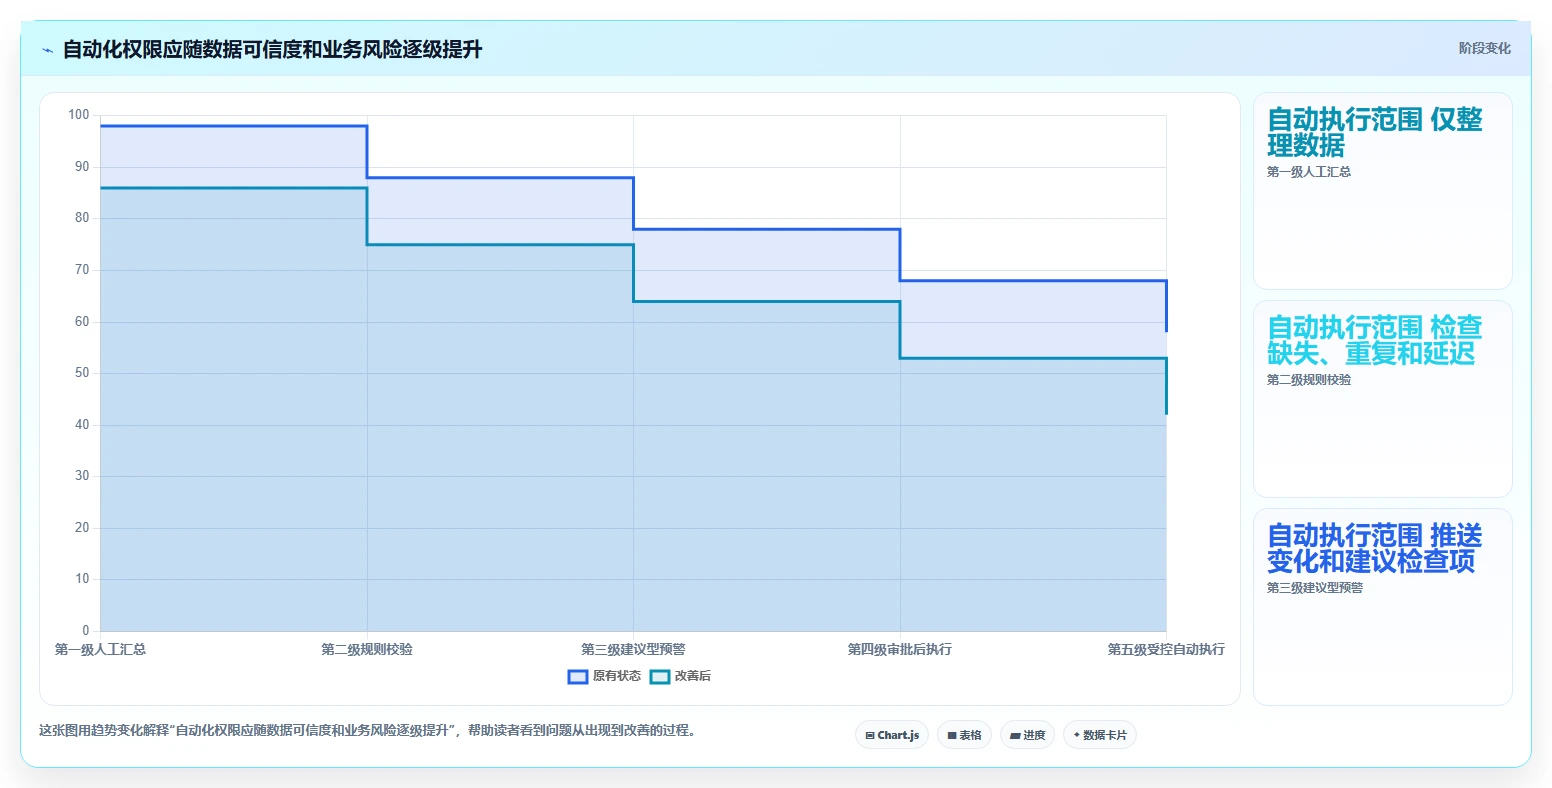The image size is (1552, 788).
Task: Click x-axis label 第五级受控自动执行
Action: point(1166,650)
